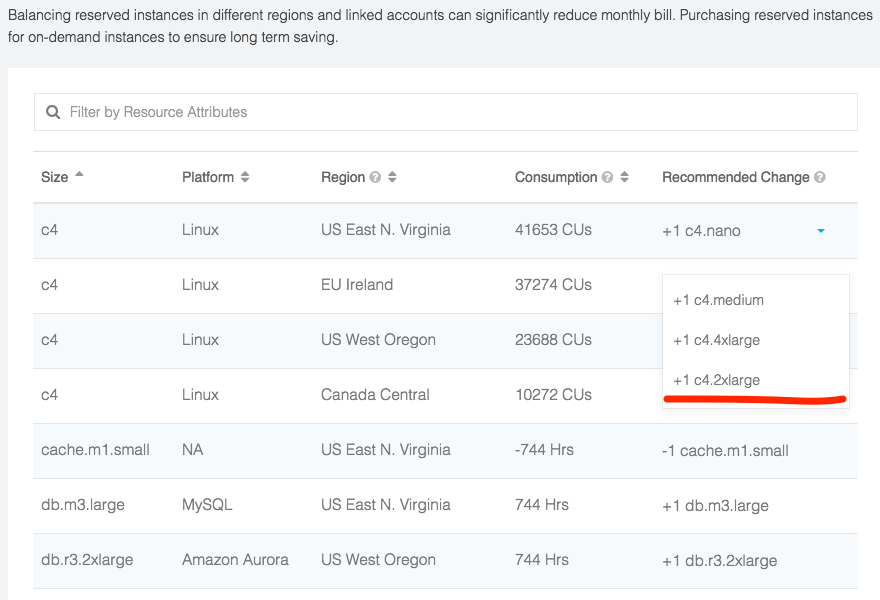Screen dimensions: 880x600
Task: Sort by Size column arrow
Action: coord(79,174)
